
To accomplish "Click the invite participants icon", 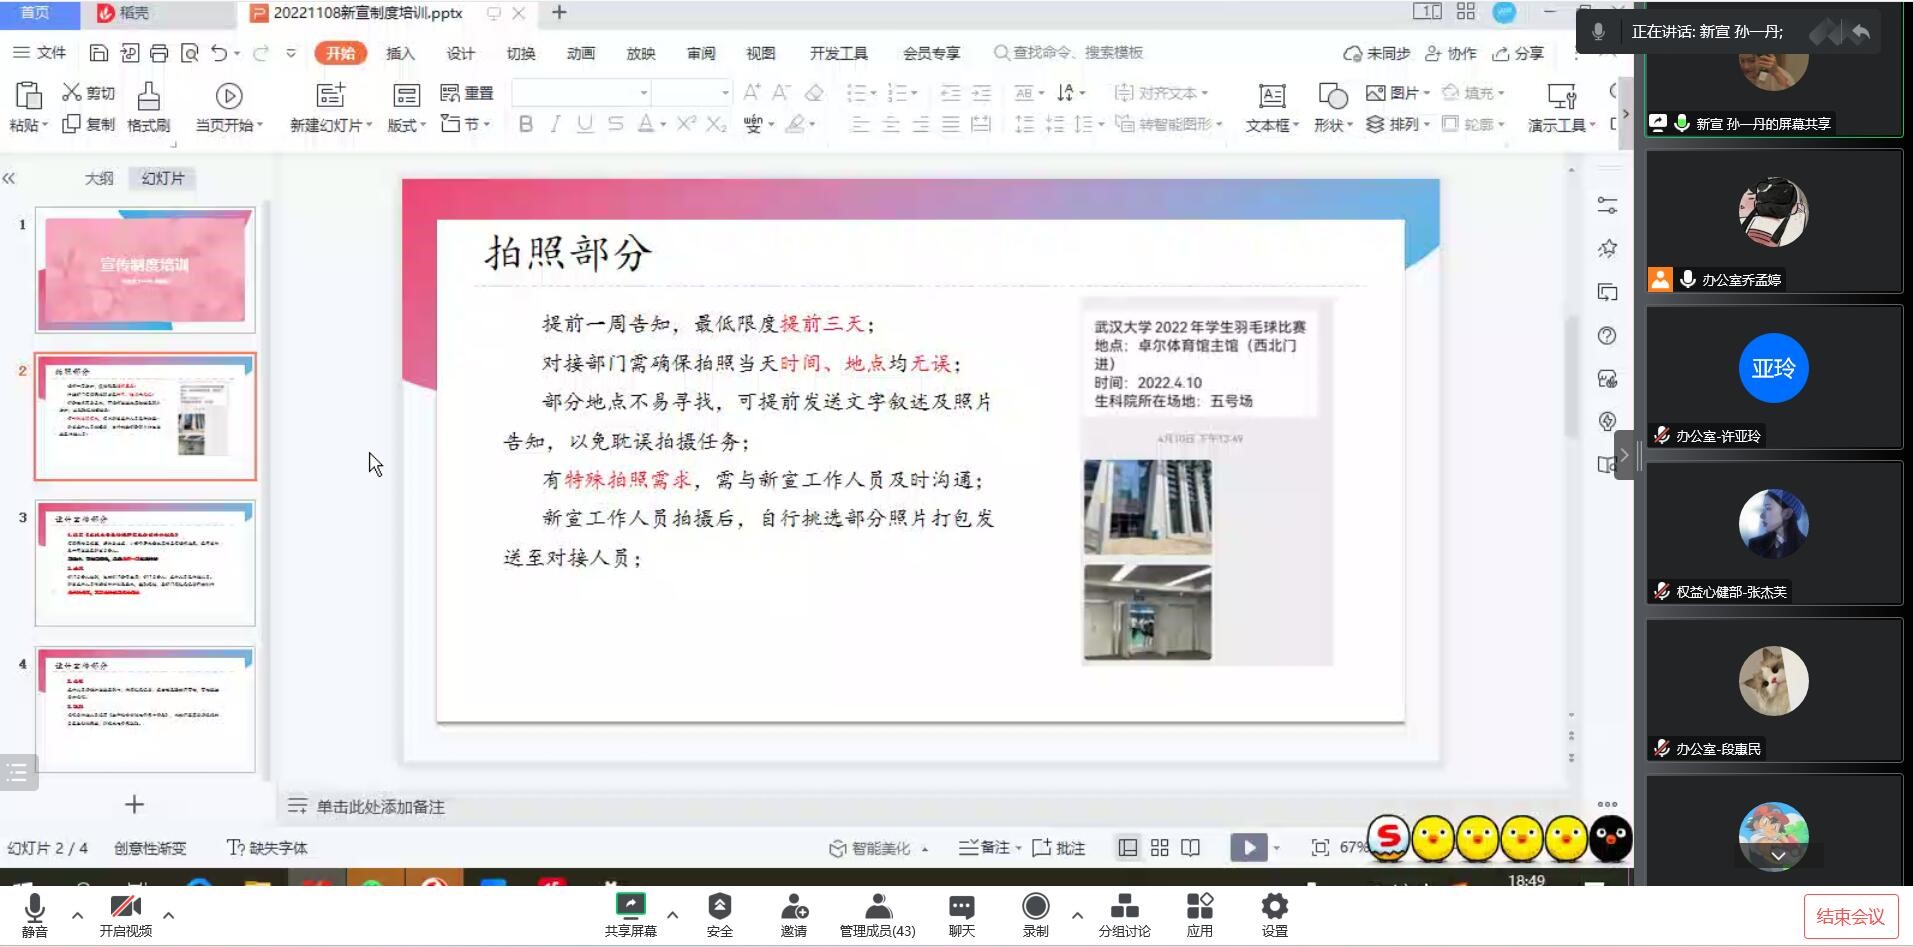I will click(x=794, y=908).
